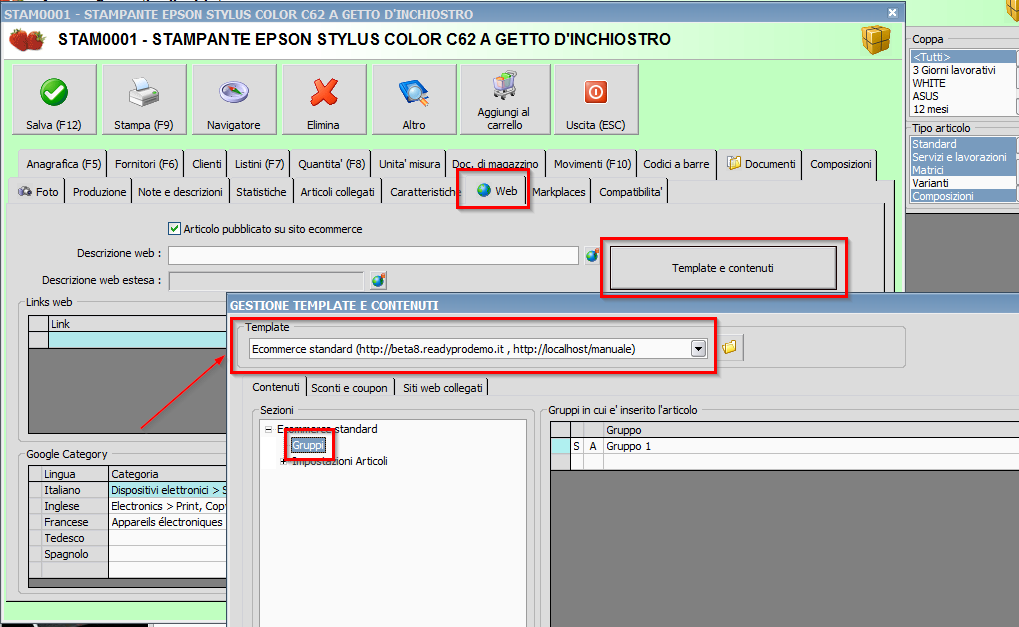Click the highlighted empty Link table cell

137,340
